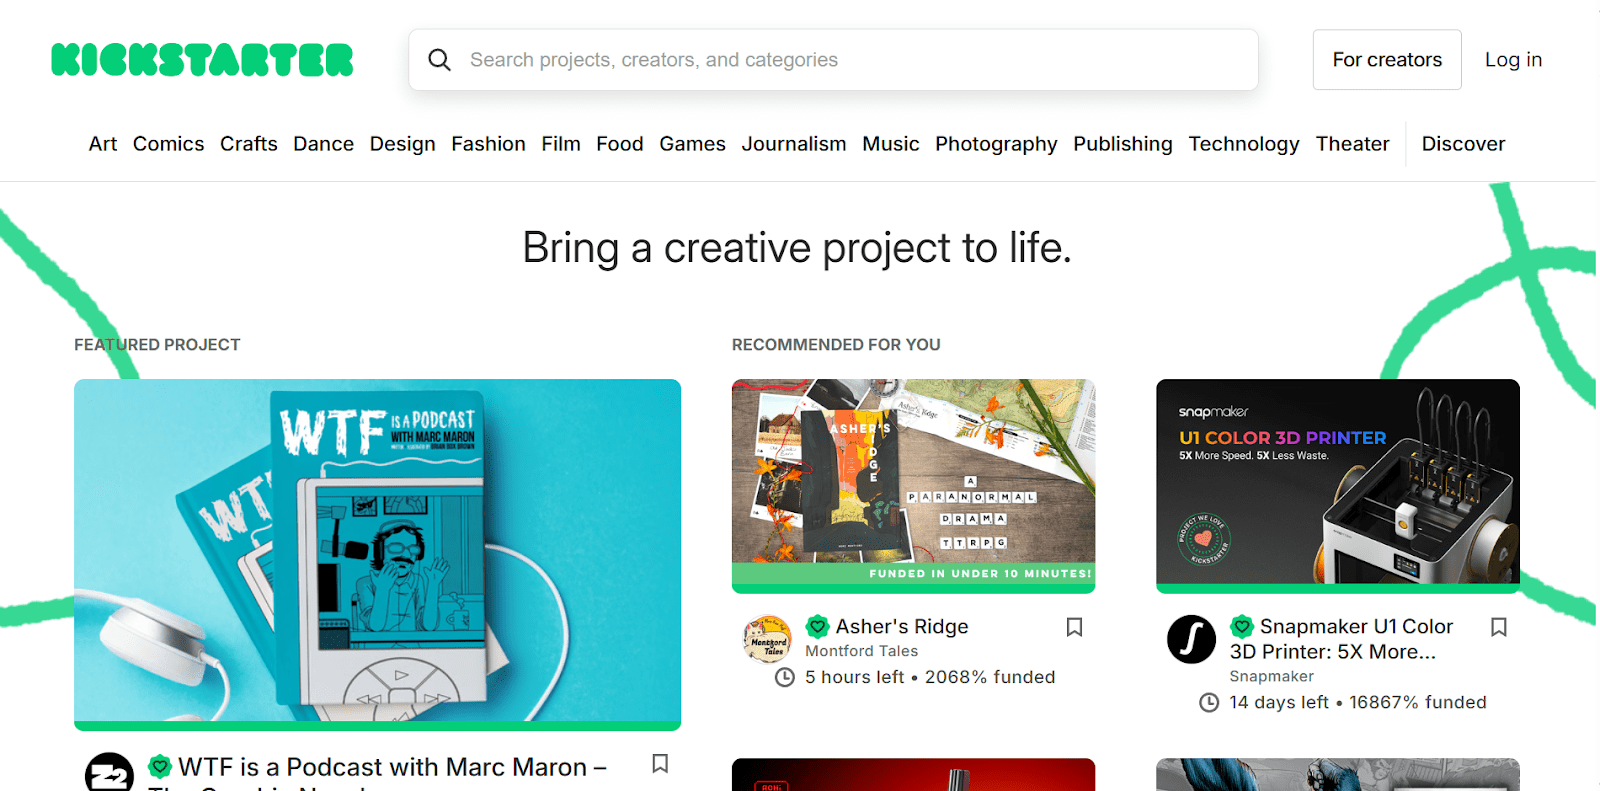Click the Snapmaker creator avatar icon

(x=1191, y=639)
